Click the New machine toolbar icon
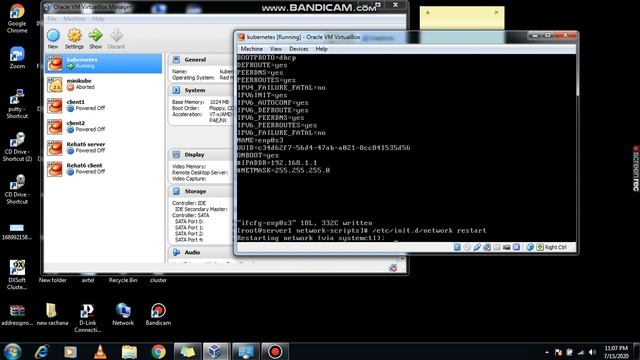This screenshot has height=360, width=640. click(x=53, y=39)
